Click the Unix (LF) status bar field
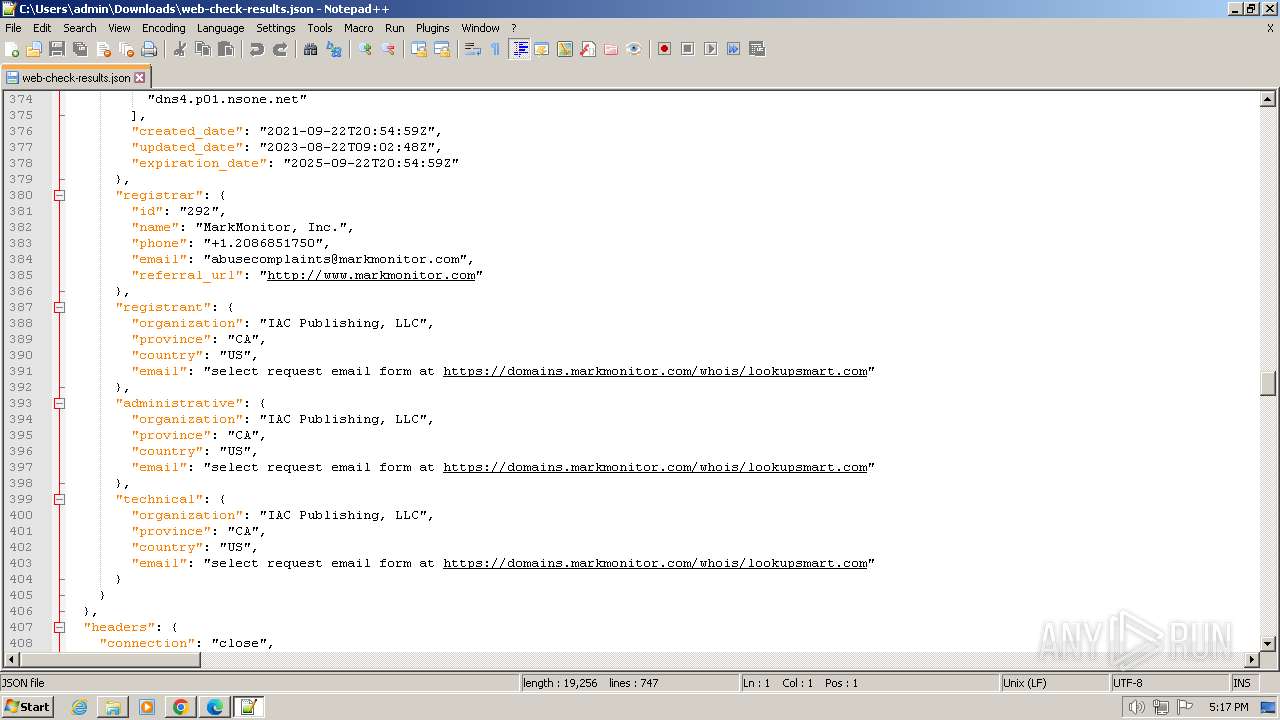Viewport: 1280px width, 720px height. [x=1054, y=683]
